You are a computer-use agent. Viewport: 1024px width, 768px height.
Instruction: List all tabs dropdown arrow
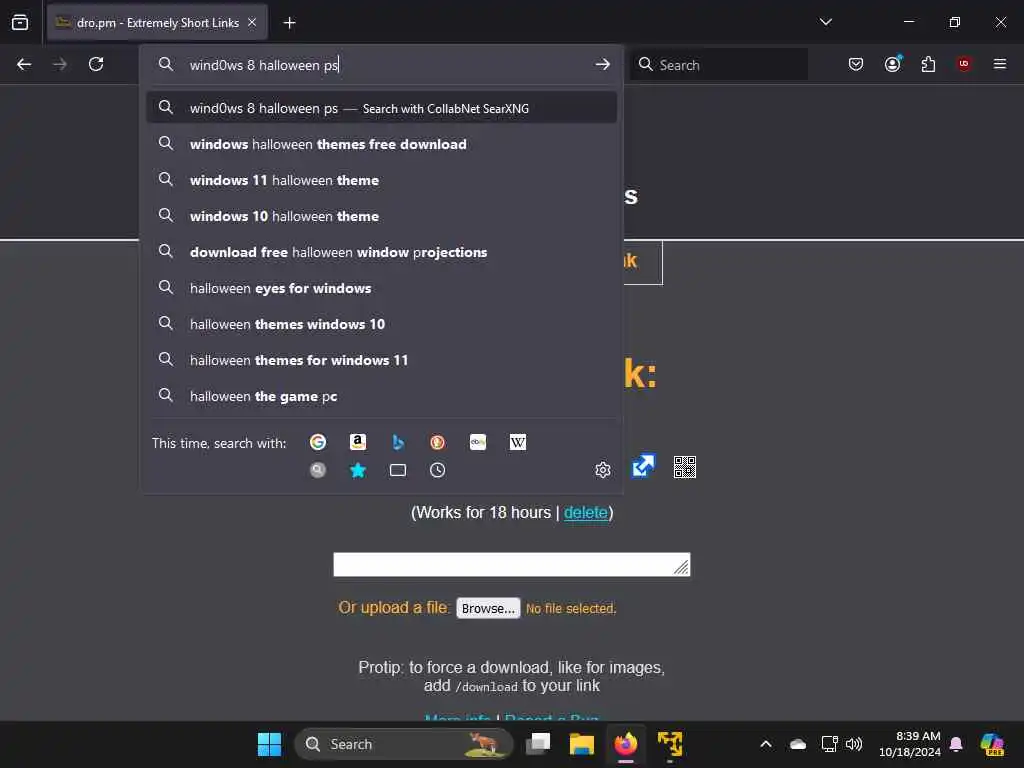click(x=825, y=22)
